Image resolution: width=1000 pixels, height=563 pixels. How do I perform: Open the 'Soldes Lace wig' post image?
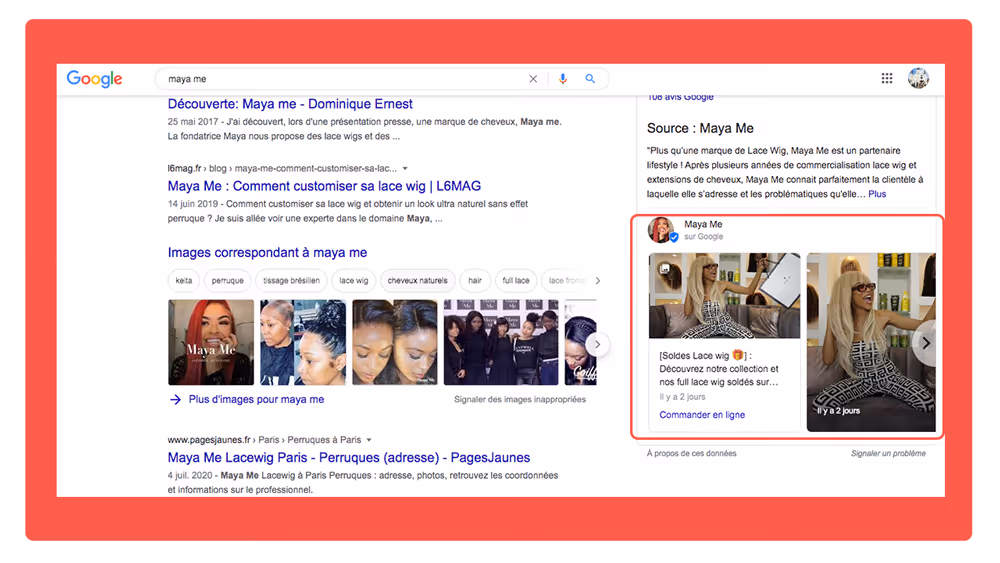[x=724, y=296]
